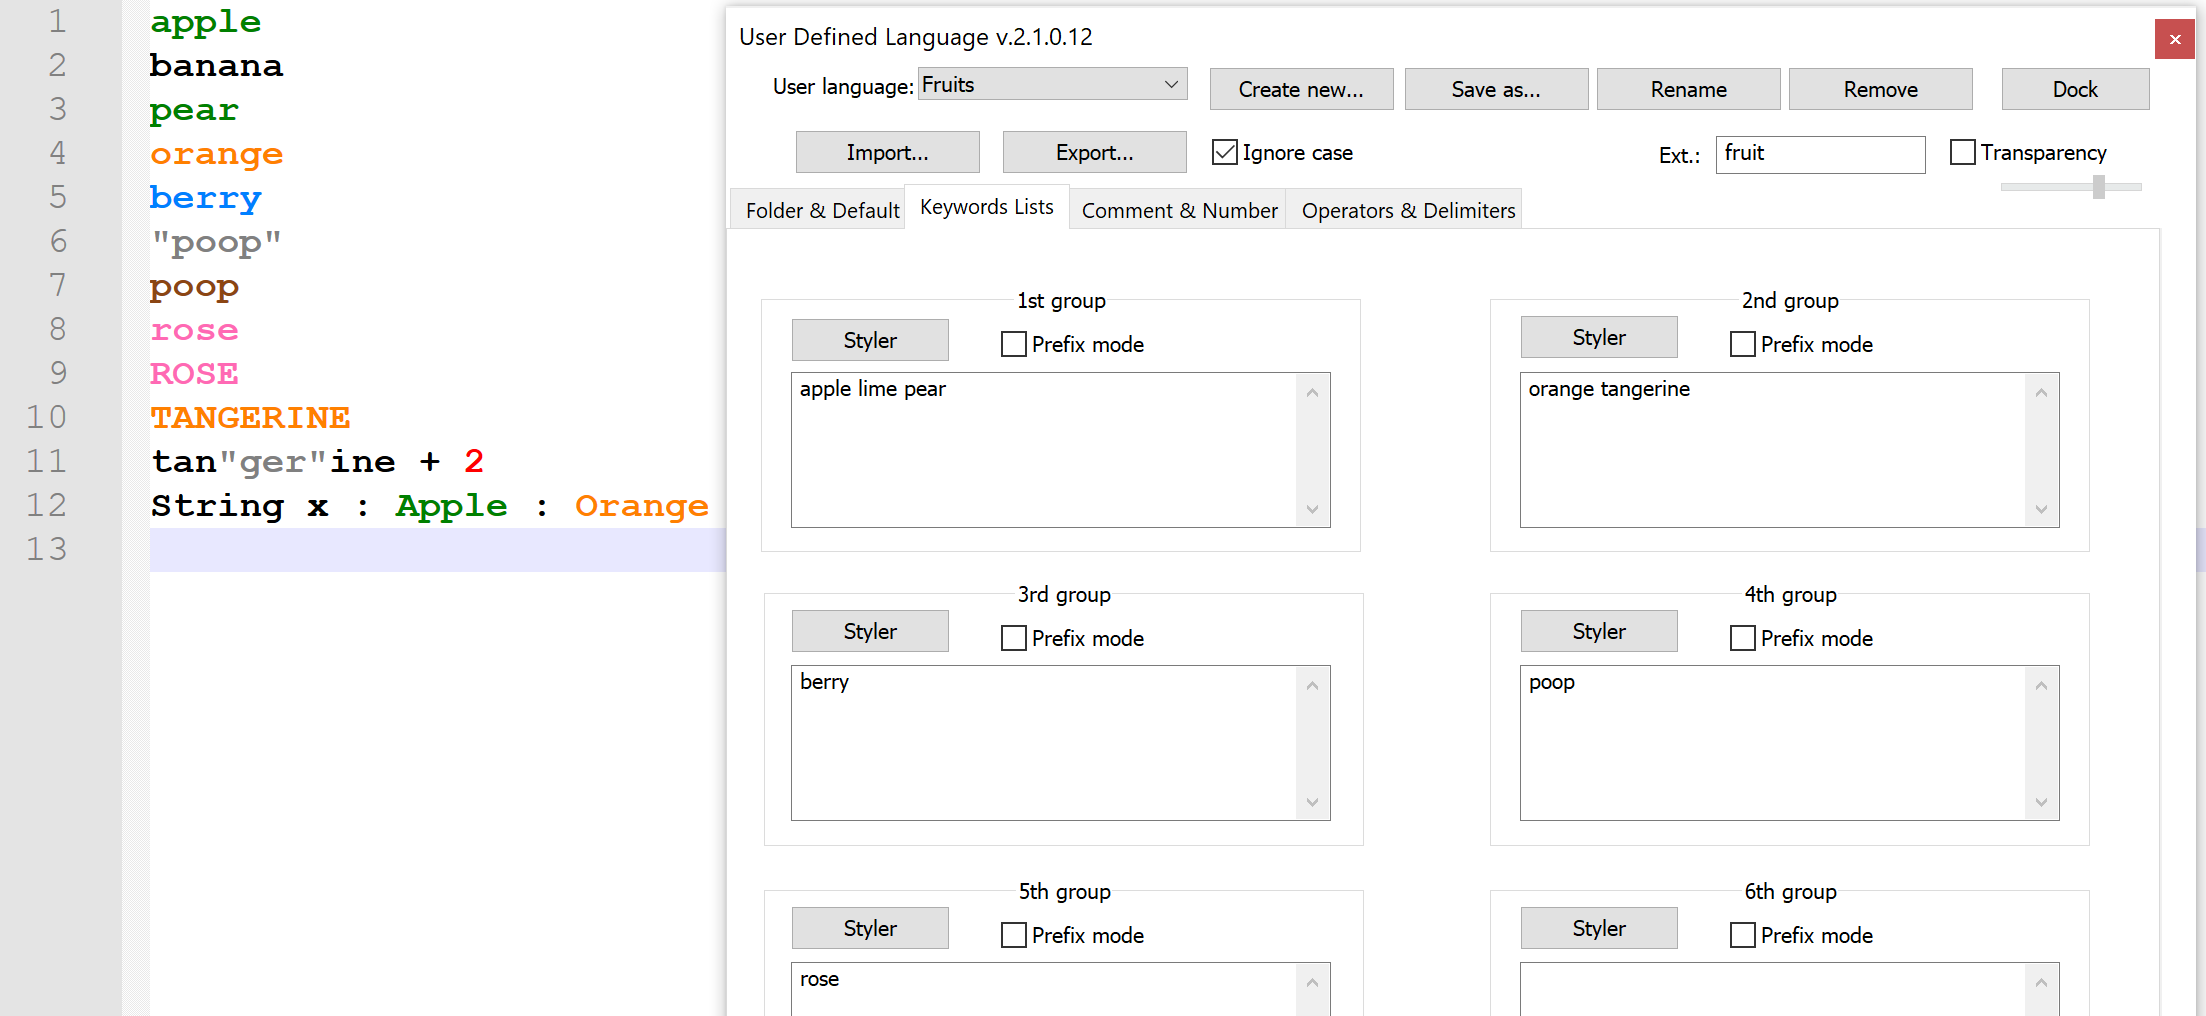Close the User Defined Language dialog
2206x1016 pixels.
click(2174, 40)
